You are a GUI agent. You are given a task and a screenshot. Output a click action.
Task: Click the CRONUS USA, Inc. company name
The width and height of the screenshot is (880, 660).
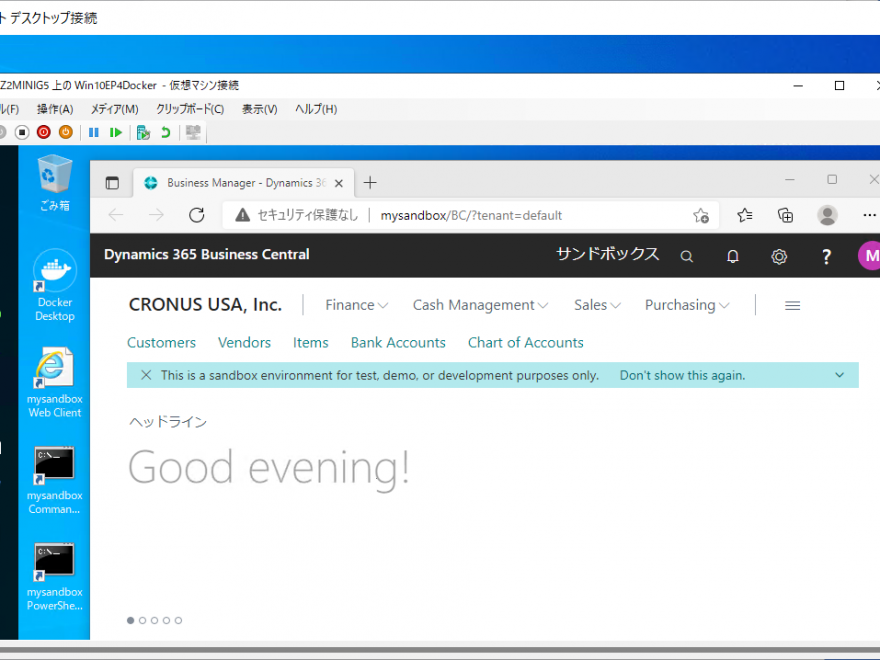(205, 305)
